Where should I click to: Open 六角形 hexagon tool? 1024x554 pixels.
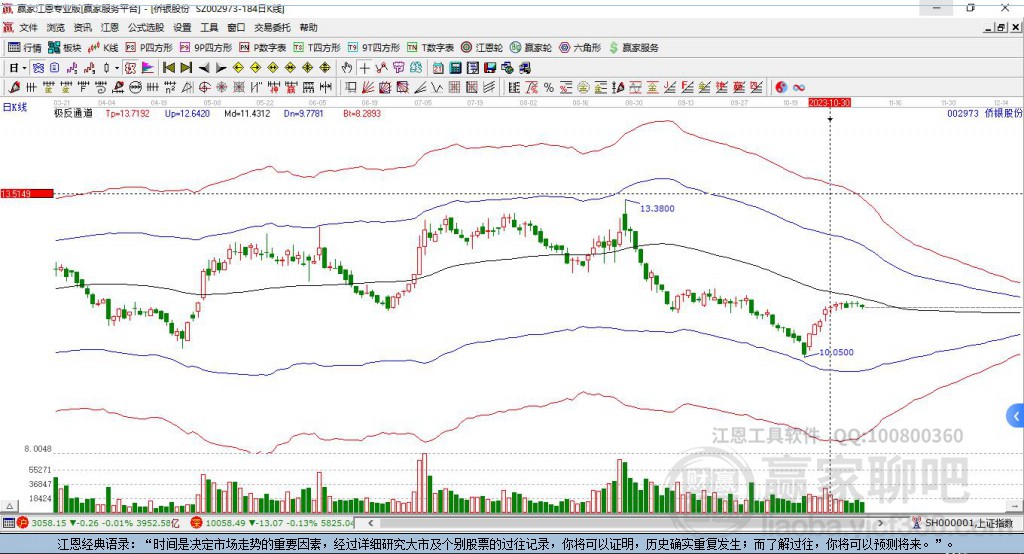tap(580, 48)
